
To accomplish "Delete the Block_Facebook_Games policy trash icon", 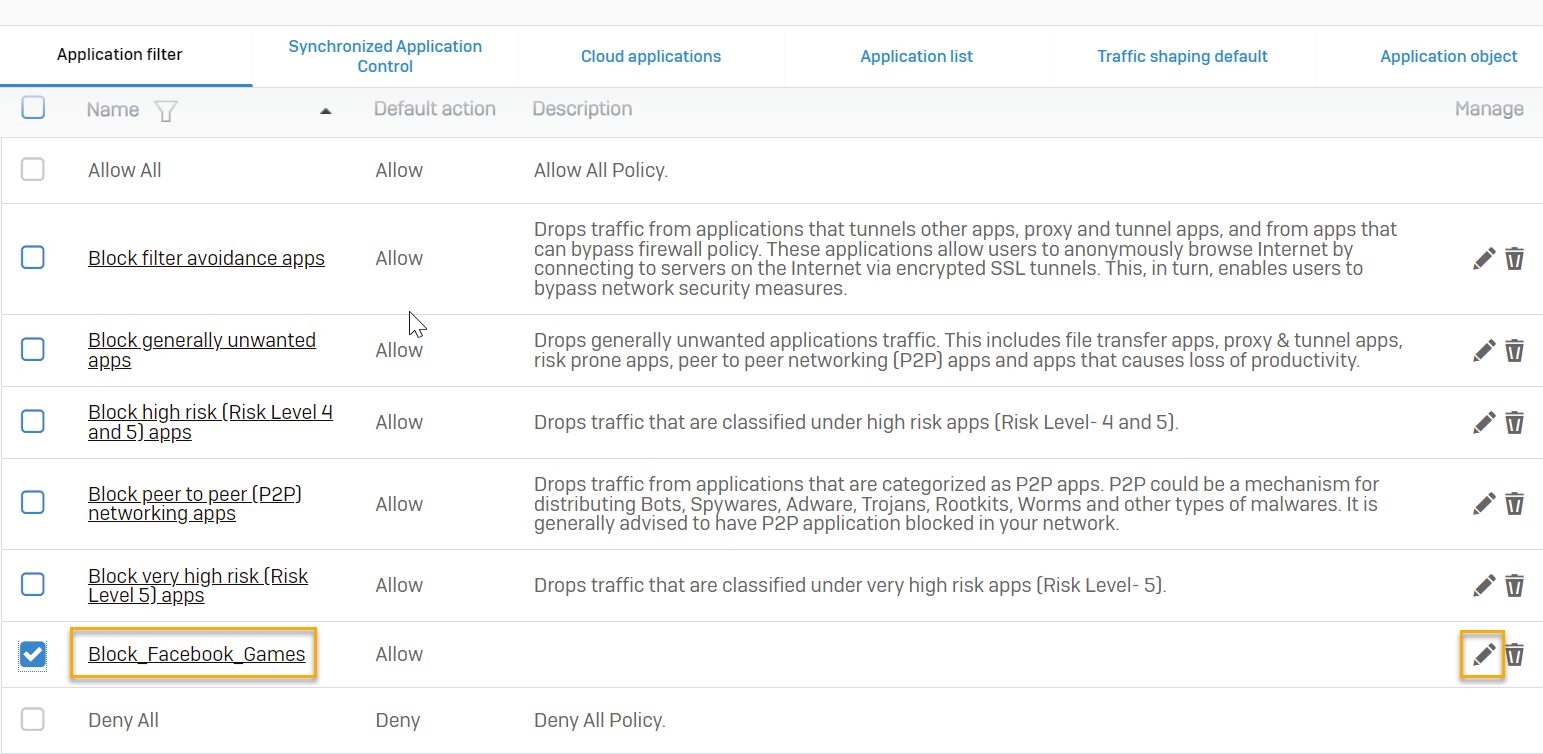I will 1515,654.
